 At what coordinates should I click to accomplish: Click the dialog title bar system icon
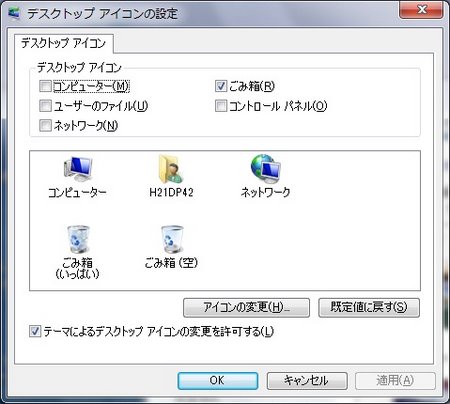tap(13, 13)
